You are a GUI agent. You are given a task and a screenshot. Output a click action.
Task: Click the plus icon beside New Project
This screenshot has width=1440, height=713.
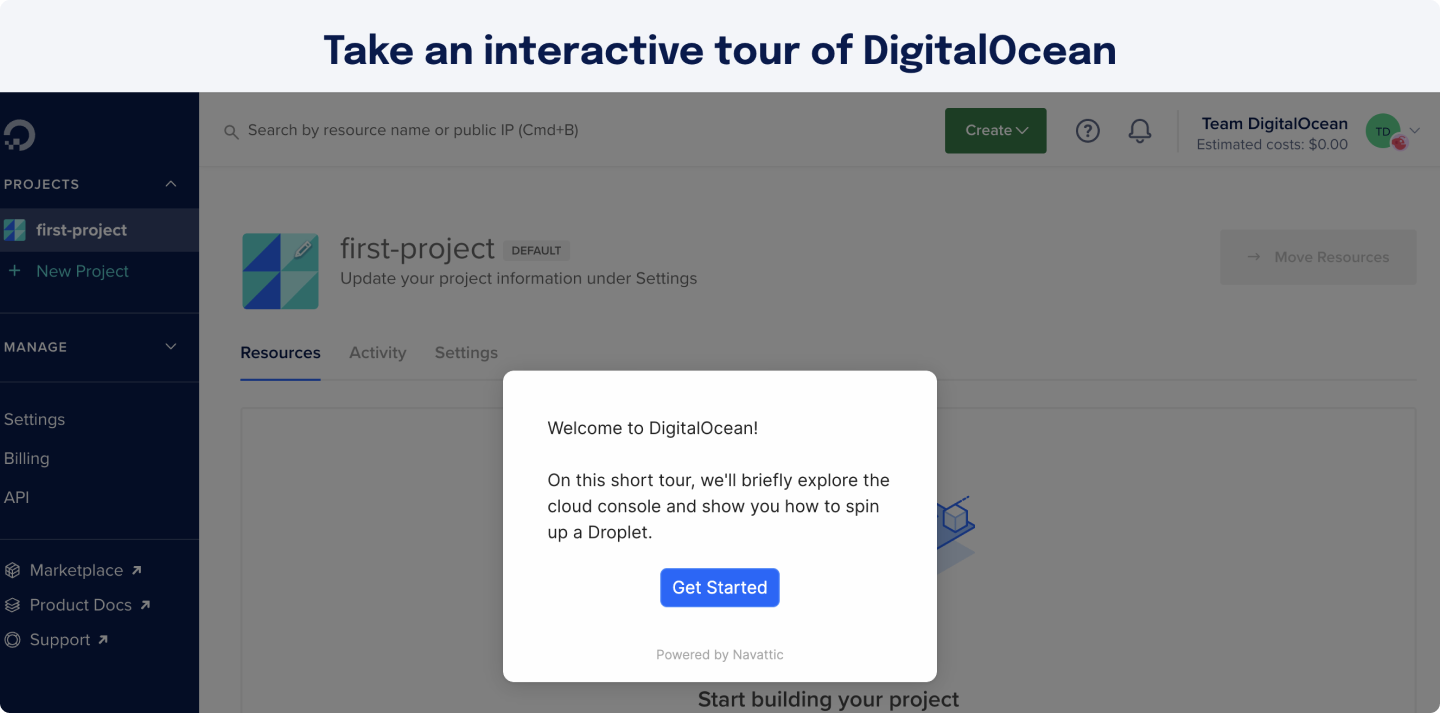click(x=14, y=271)
